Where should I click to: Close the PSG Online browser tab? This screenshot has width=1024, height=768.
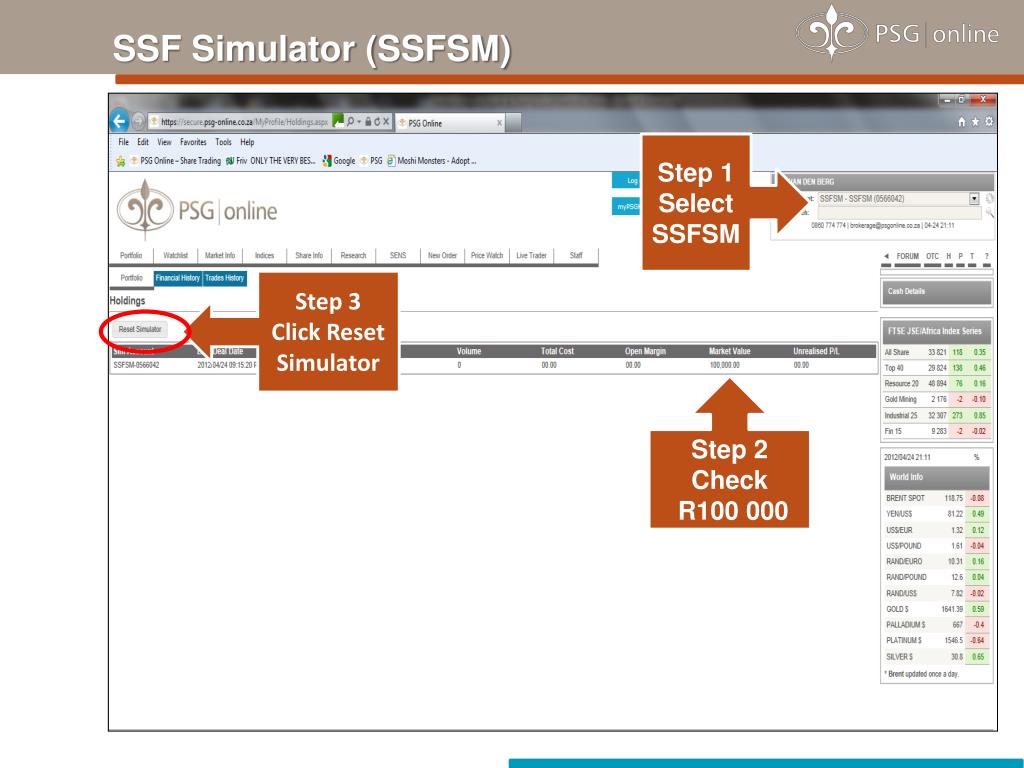[x=500, y=123]
